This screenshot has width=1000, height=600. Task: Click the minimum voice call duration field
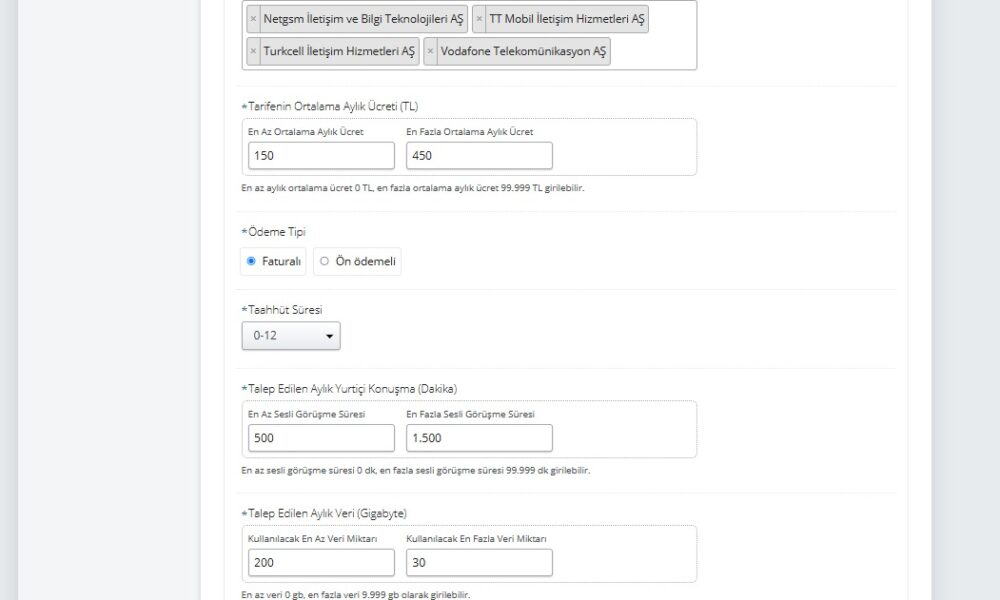[x=321, y=438]
